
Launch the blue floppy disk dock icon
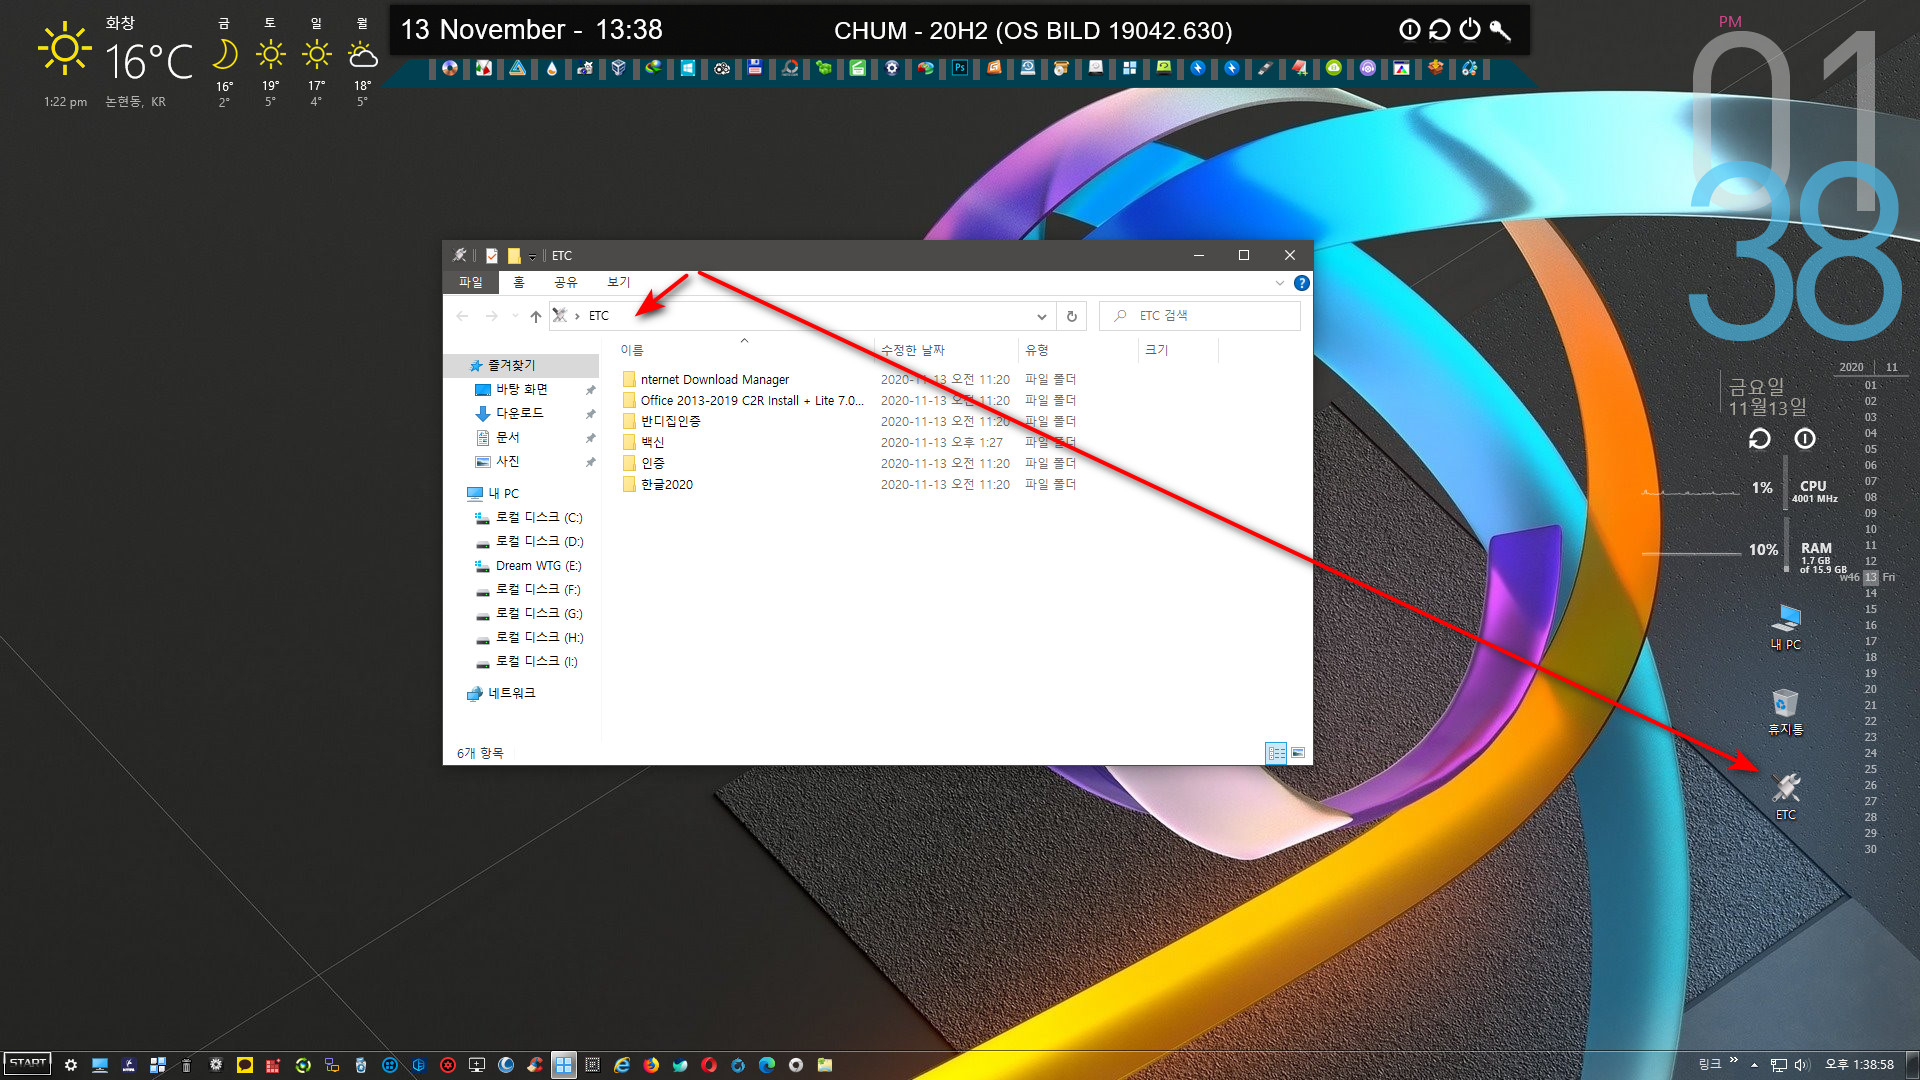tap(755, 68)
